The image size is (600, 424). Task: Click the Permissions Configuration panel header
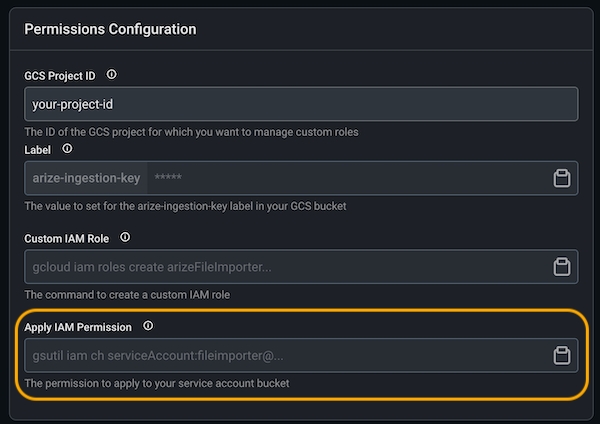pos(110,29)
